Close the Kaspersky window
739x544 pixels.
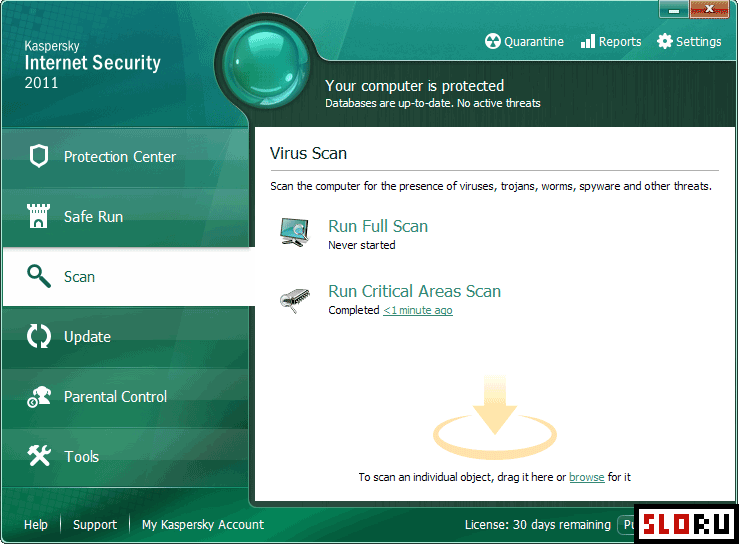[x=708, y=9]
